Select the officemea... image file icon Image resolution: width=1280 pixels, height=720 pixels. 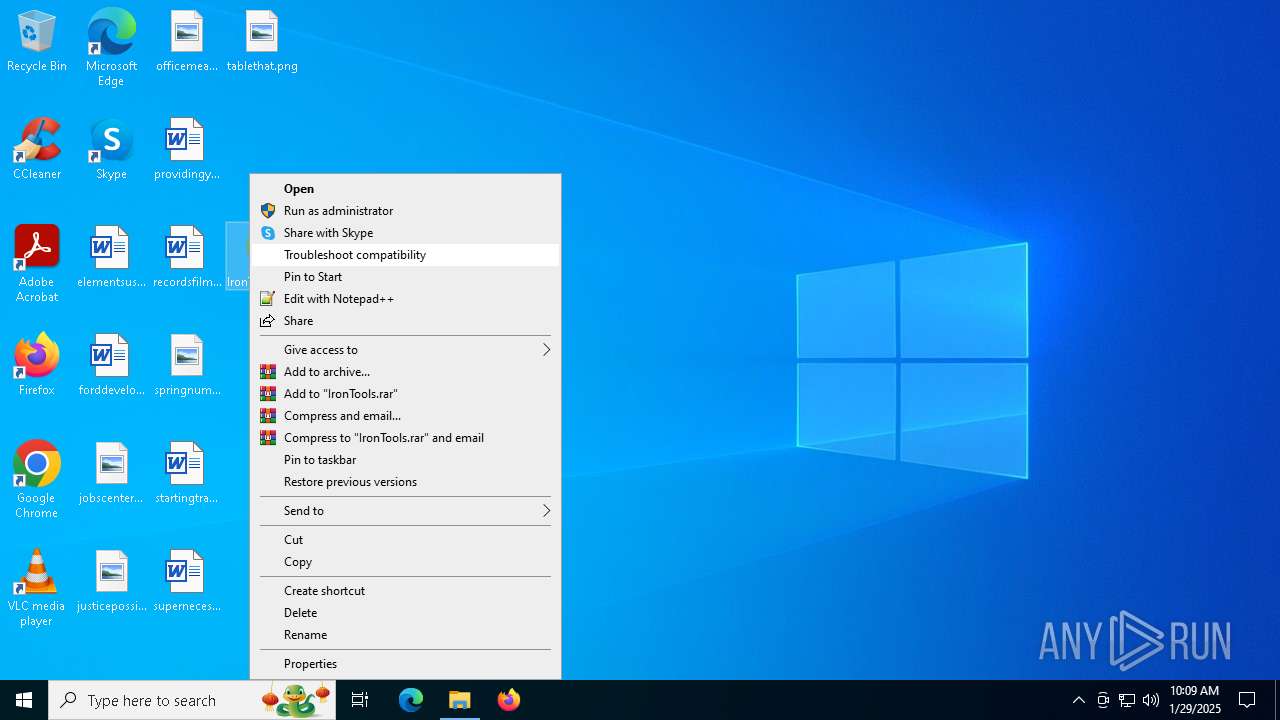[186, 42]
